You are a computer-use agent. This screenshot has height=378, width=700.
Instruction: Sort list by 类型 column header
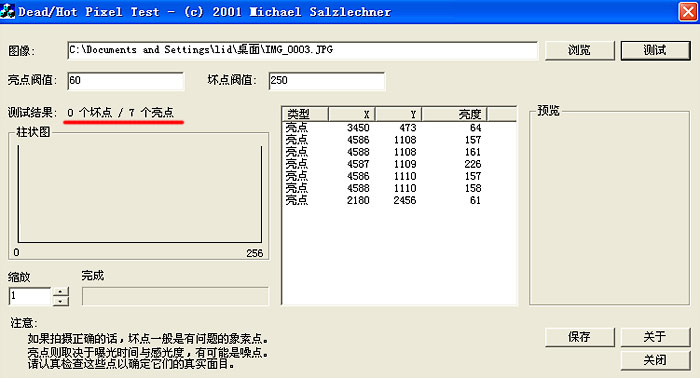pyautogui.click(x=306, y=114)
